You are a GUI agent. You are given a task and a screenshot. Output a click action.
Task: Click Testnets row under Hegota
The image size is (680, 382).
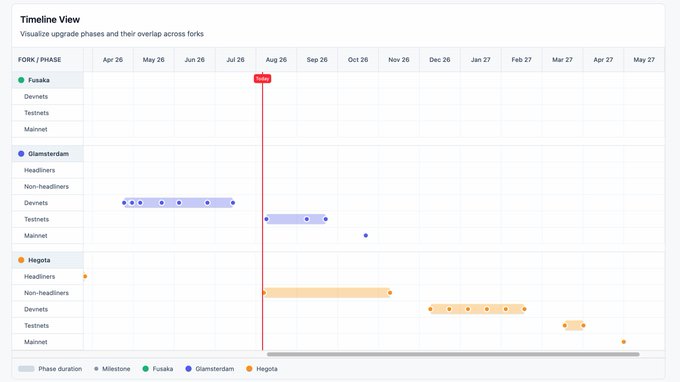click(x=48, y=326)
